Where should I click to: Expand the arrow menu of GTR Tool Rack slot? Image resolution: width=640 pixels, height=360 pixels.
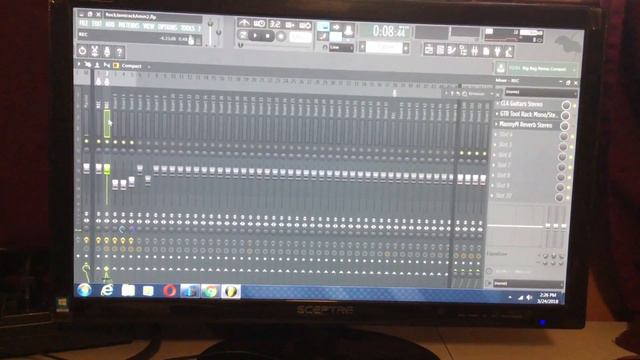tap(497, 114)
